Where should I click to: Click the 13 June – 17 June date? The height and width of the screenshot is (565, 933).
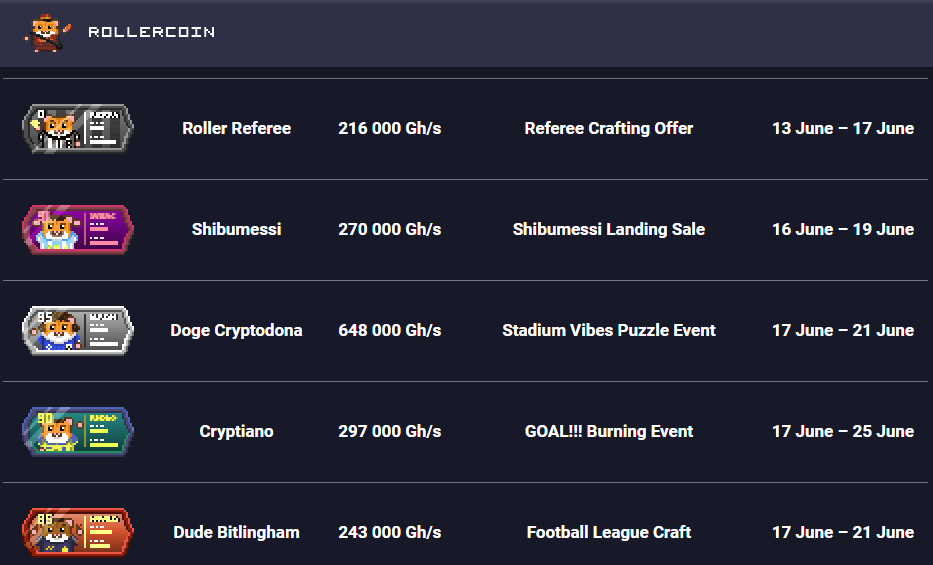[x=843, y=128]
